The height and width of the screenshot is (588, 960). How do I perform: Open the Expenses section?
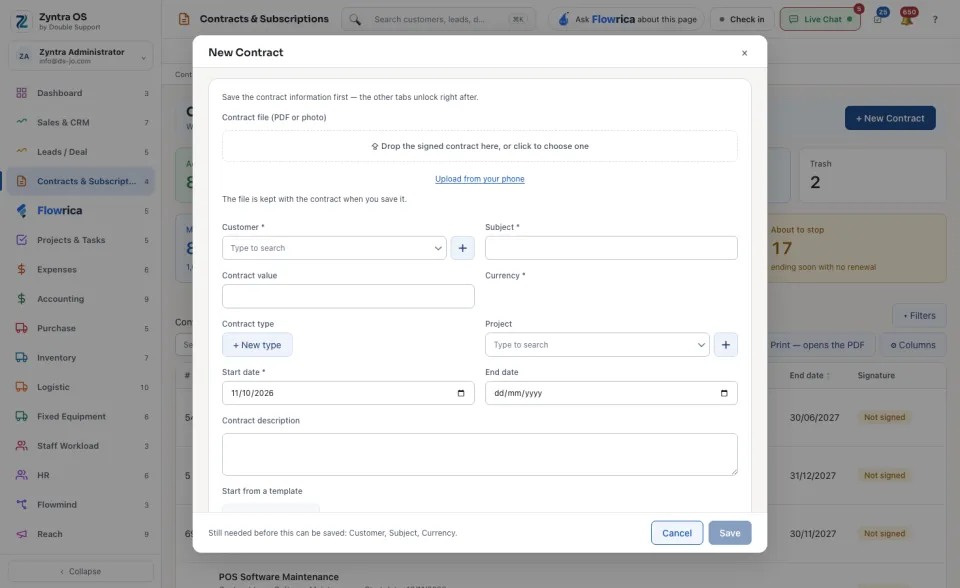pyautogui.click(x=81, y=270)
